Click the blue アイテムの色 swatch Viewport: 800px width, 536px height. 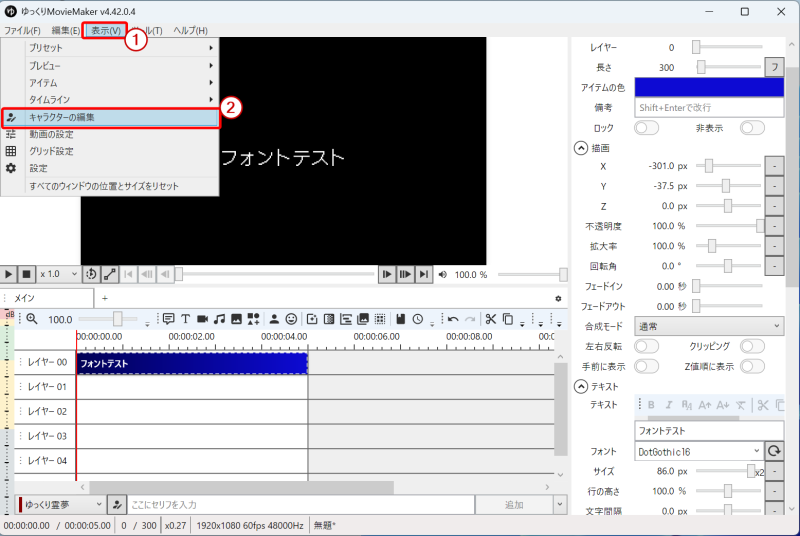pos(709,87)
